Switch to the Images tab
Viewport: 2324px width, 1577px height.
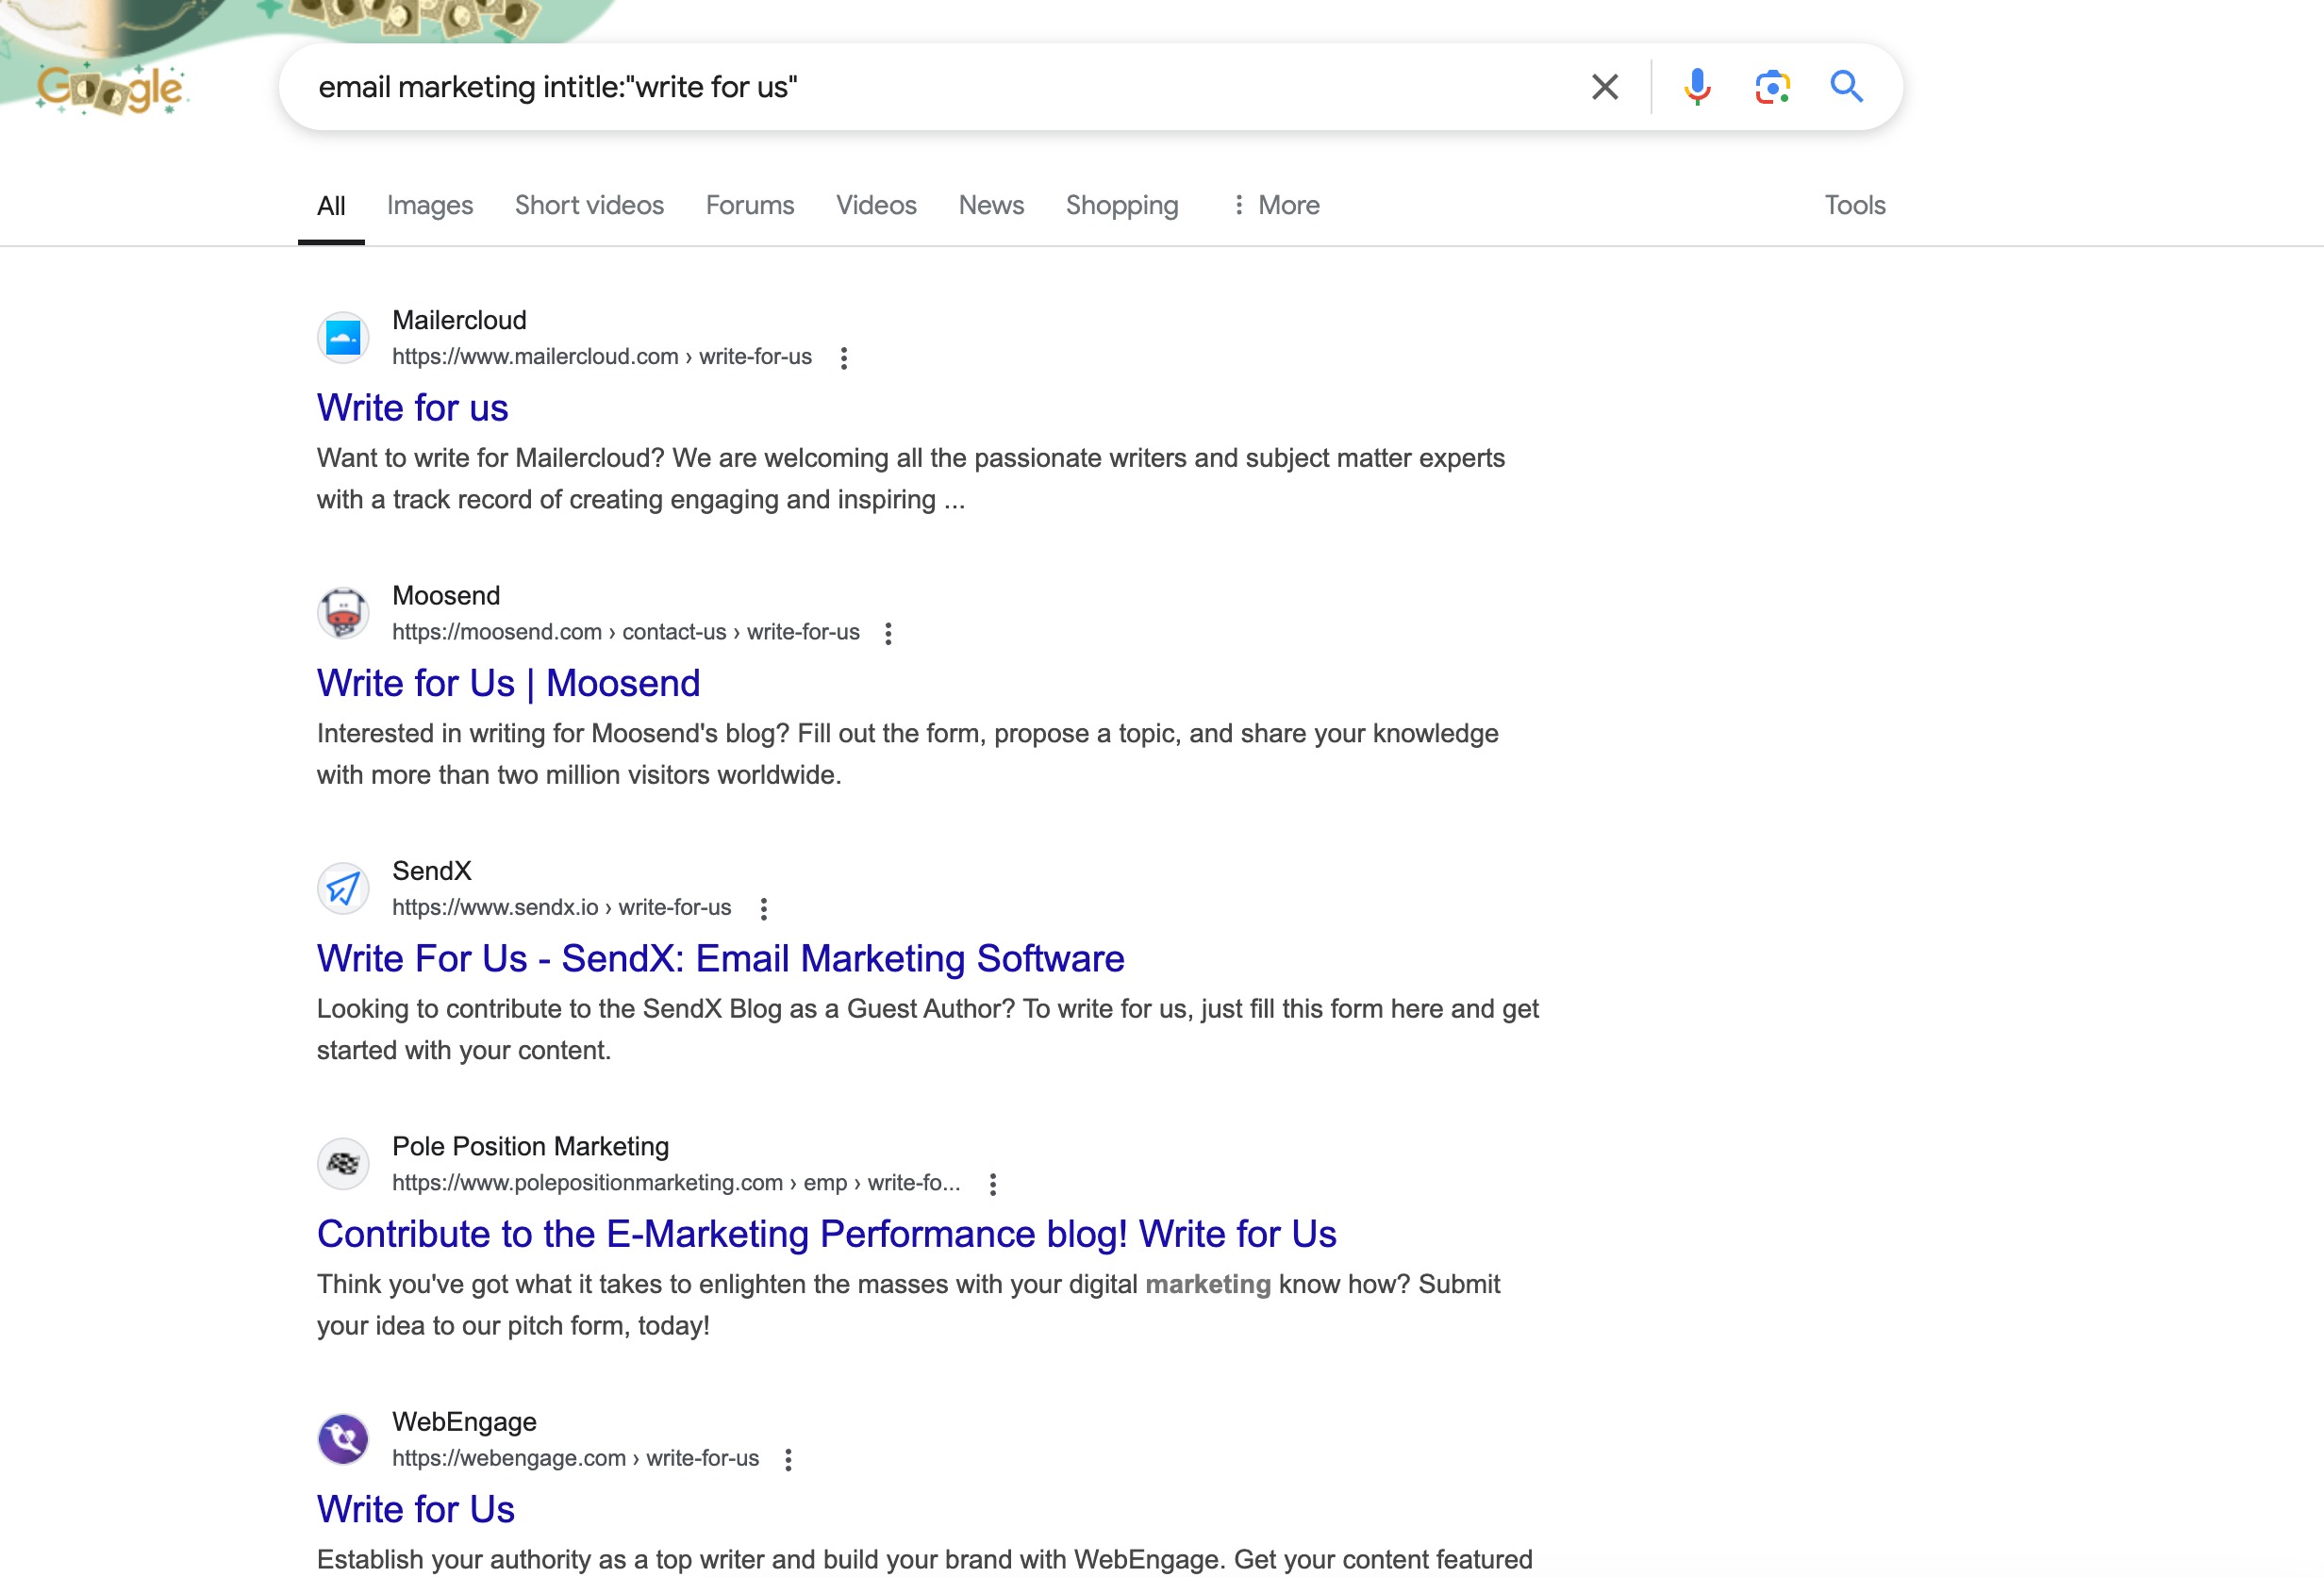tap(429, 204)
